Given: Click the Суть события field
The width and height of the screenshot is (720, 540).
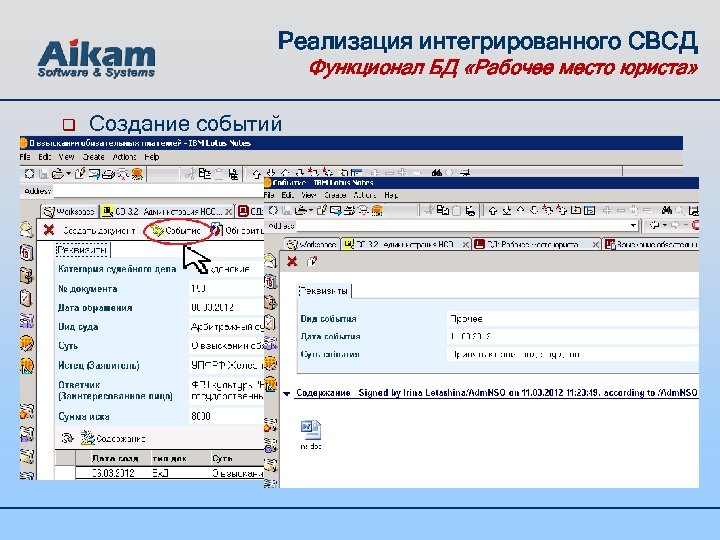Looking at the screenshot, I should coord(573,354).
